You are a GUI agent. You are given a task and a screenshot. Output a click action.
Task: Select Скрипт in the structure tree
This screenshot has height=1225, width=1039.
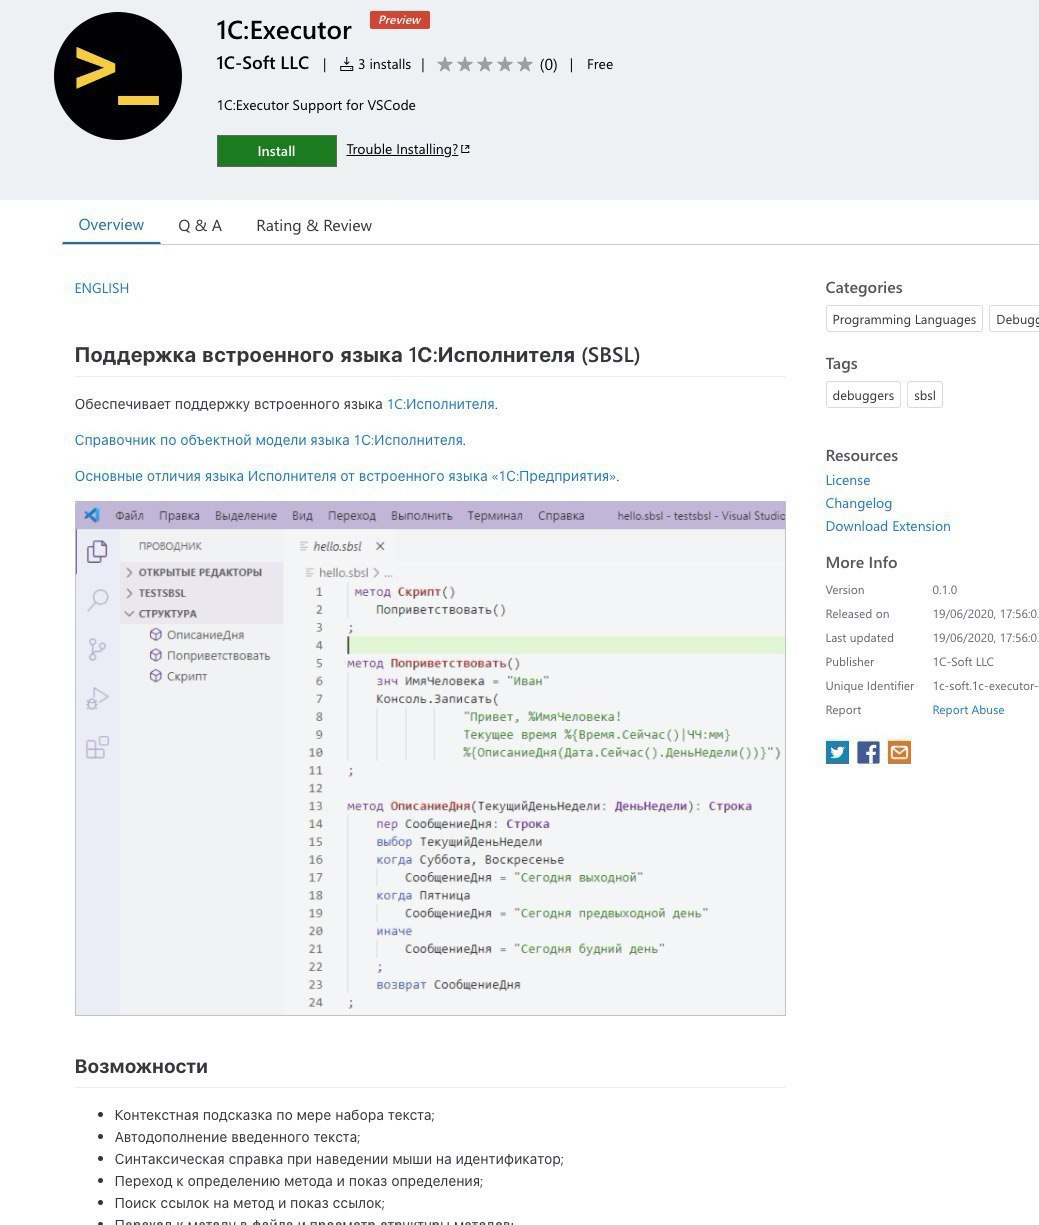click(187, 676)
